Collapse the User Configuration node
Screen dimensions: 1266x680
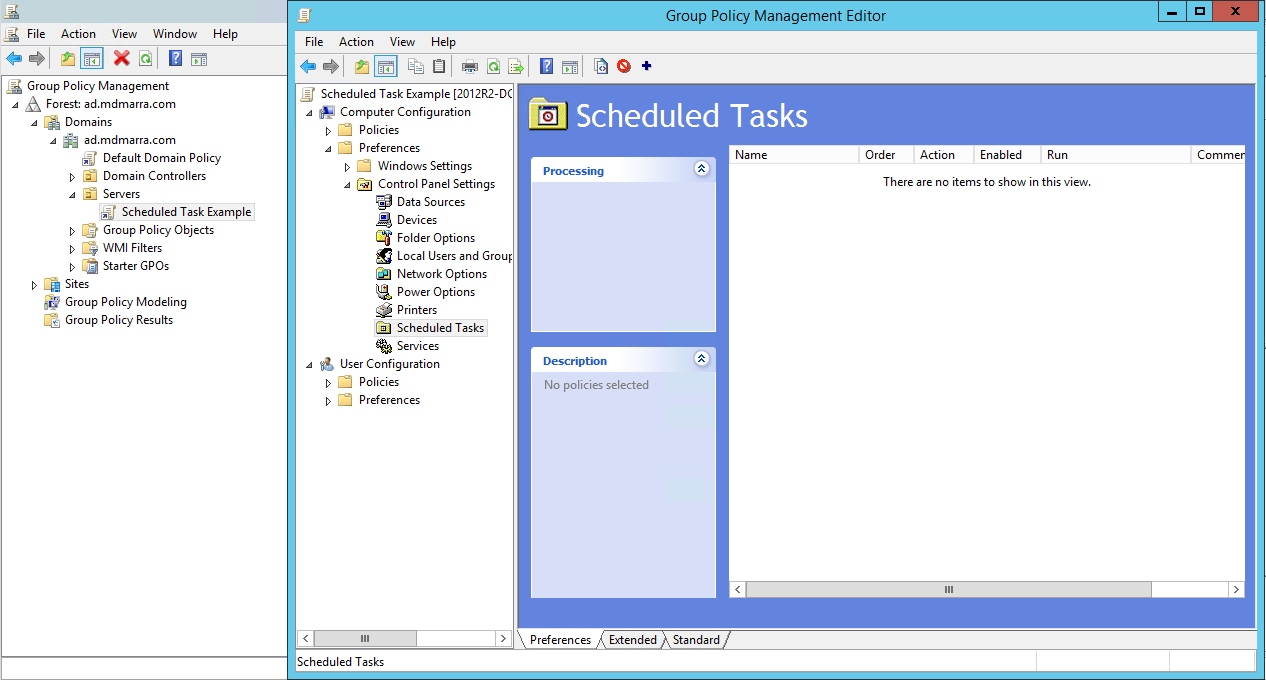click(x=309, y=365)
